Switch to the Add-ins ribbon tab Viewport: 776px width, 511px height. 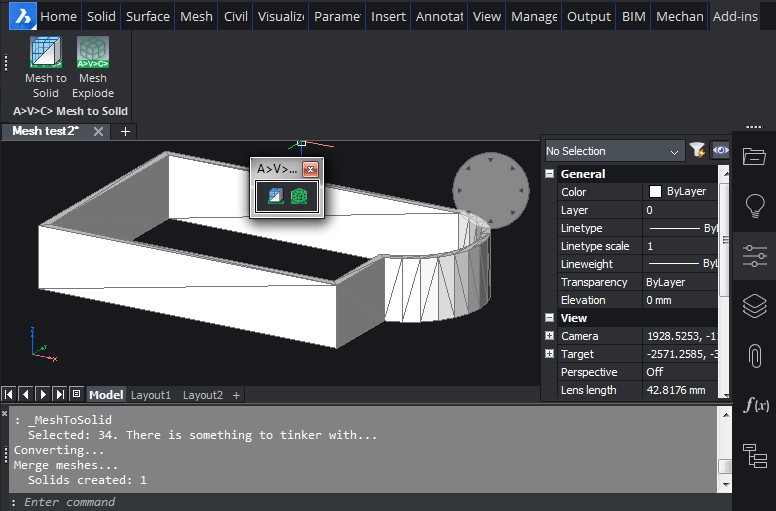pos(734,16)
